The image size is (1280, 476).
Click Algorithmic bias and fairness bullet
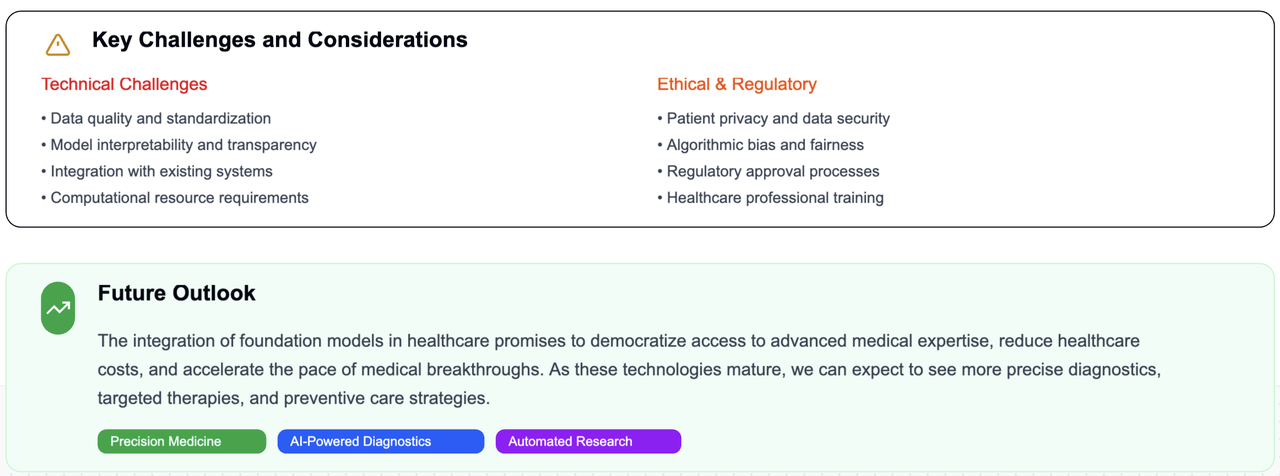[x=760, y=145]
